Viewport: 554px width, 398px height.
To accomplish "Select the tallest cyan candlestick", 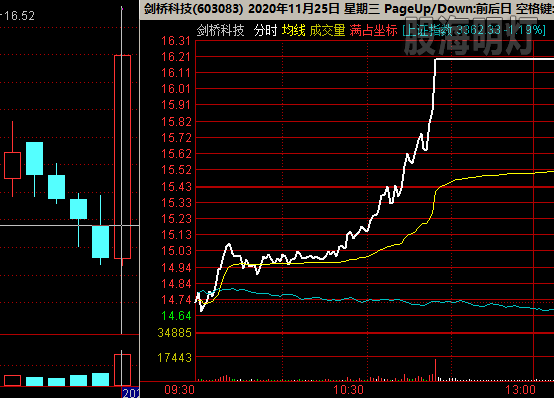I will pyautogui.click(x=34, y=158).
